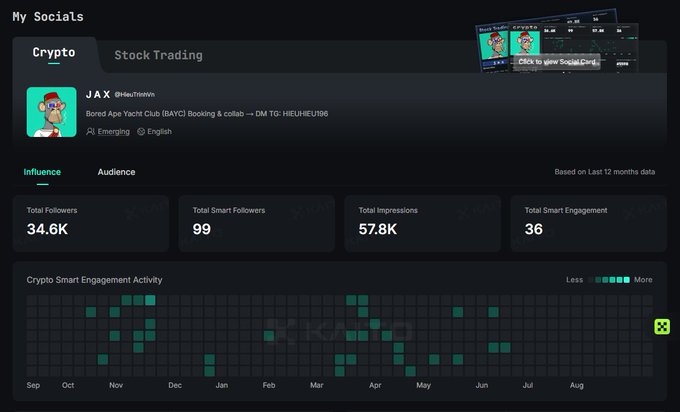Select the Influence tab
The image size is (680, 412).
point(42,172)
